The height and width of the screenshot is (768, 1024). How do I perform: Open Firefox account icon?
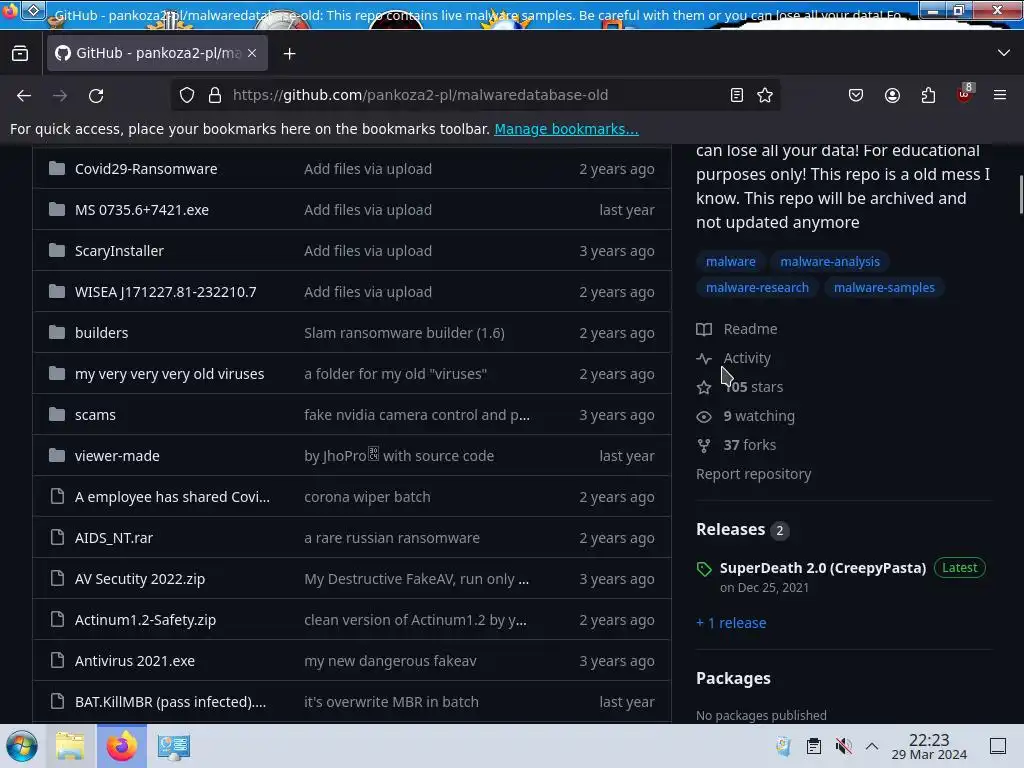pyautogui.click(x=892, y=95)
